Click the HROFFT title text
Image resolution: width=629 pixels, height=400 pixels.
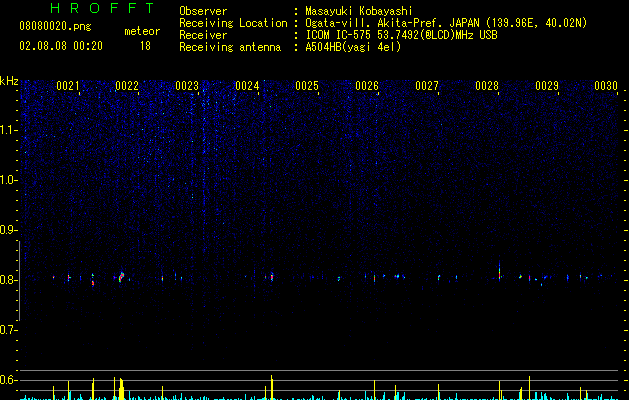pyautogui.click(x=102, y=8)
